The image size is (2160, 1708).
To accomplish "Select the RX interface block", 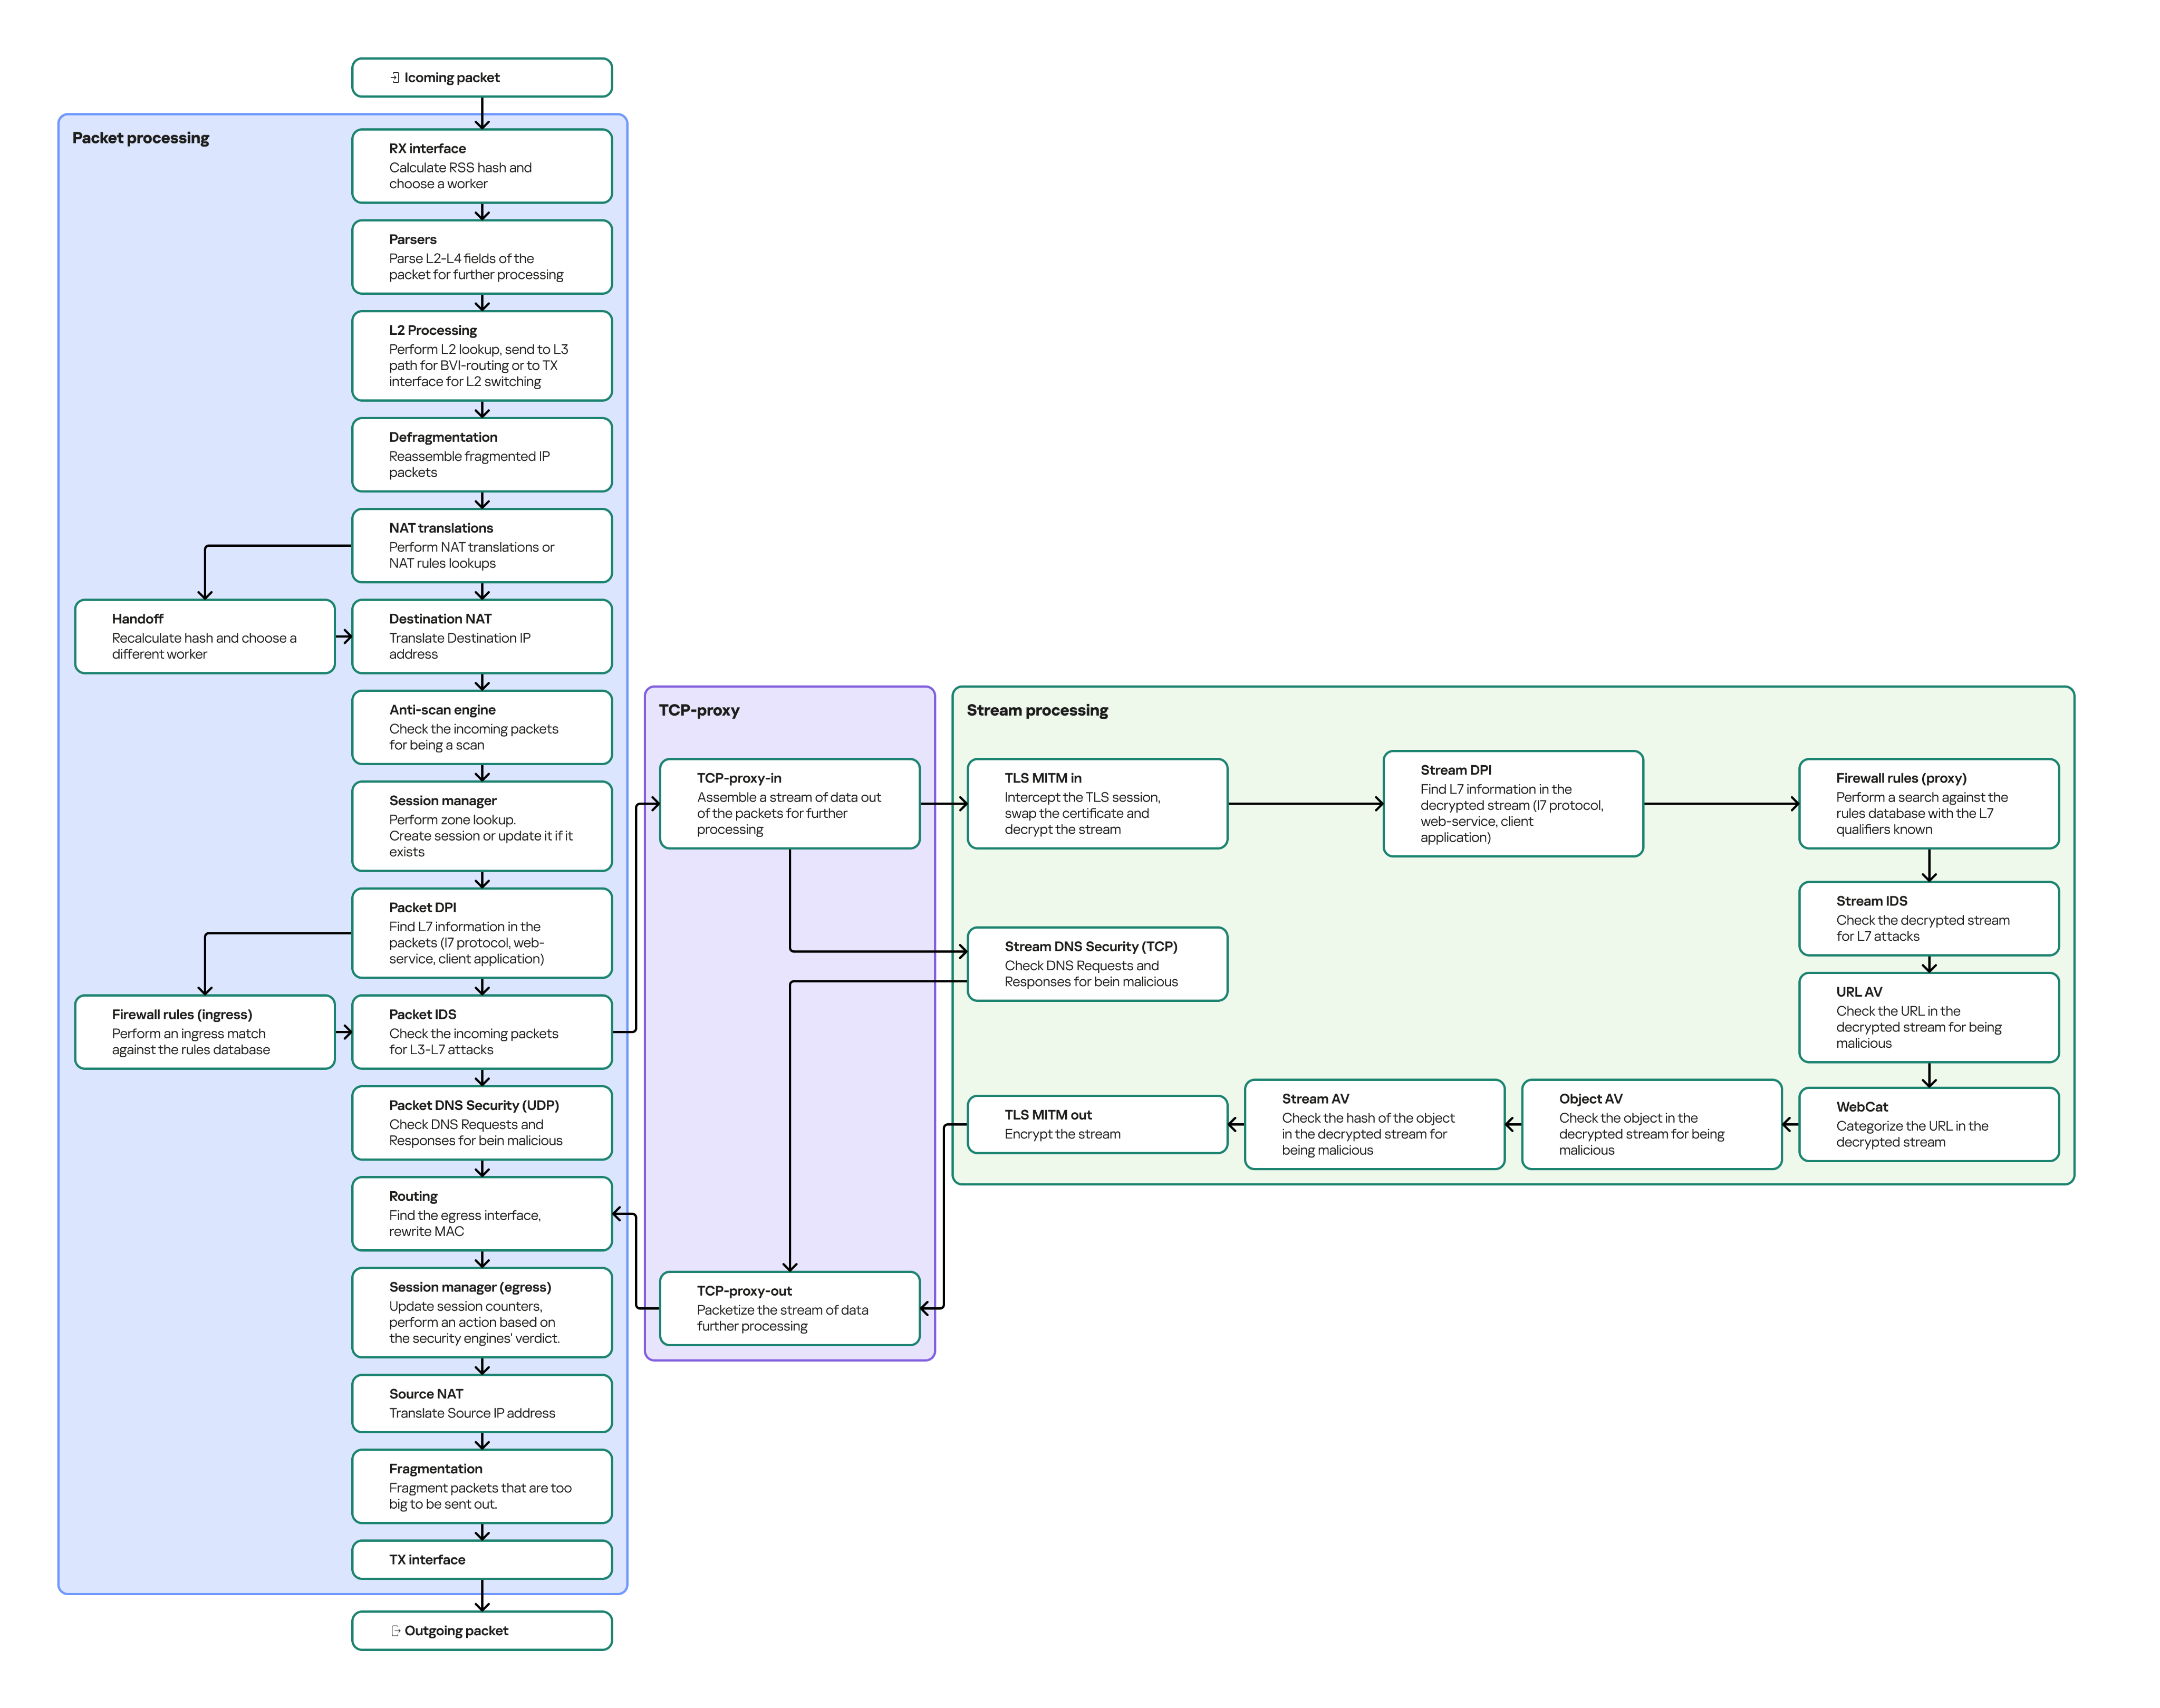I will click(482, 166).
